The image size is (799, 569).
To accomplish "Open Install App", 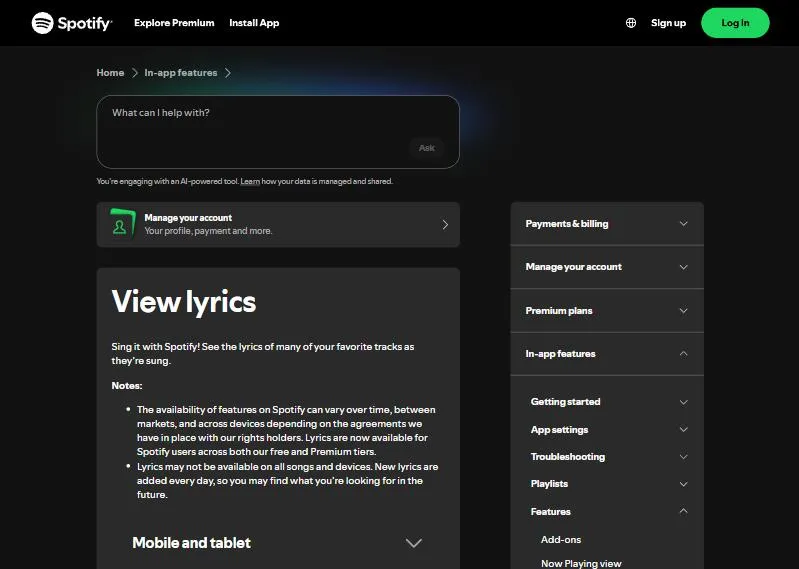I will click(254, 23).
